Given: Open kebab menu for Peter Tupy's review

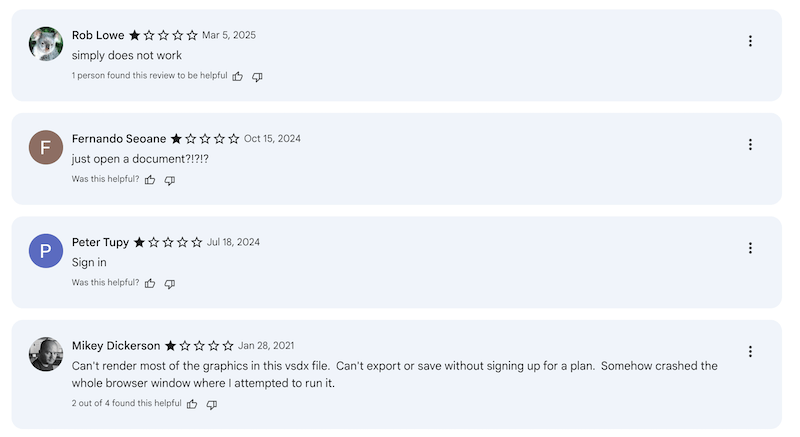Looking at the screenshot, I should (x=750, y=248).
